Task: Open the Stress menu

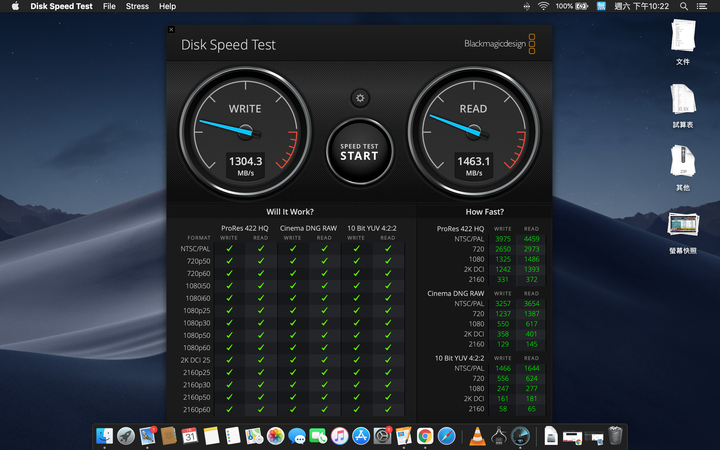Action: click(x=137, y=6)
